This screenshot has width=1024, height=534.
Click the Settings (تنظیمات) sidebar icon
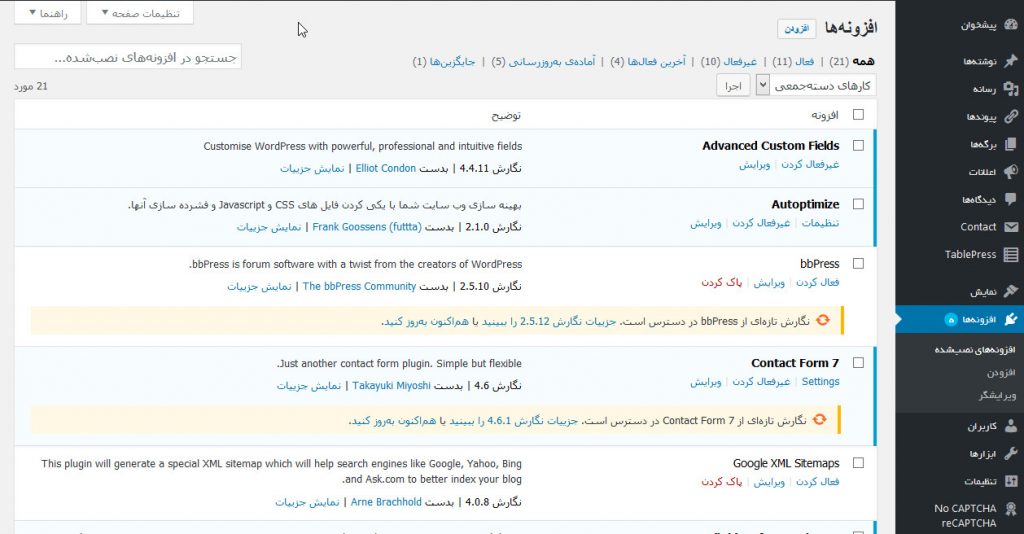click(x=1010, y=481)
